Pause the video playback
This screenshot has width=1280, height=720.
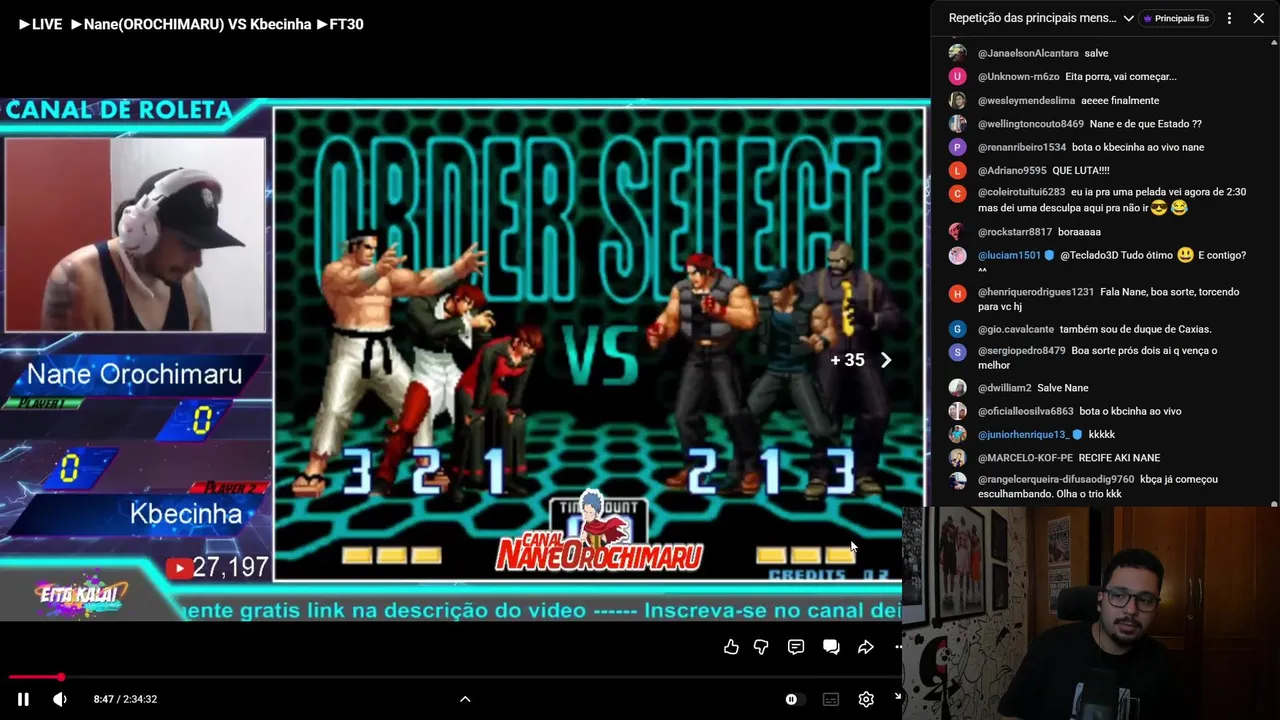pos(23,699)
